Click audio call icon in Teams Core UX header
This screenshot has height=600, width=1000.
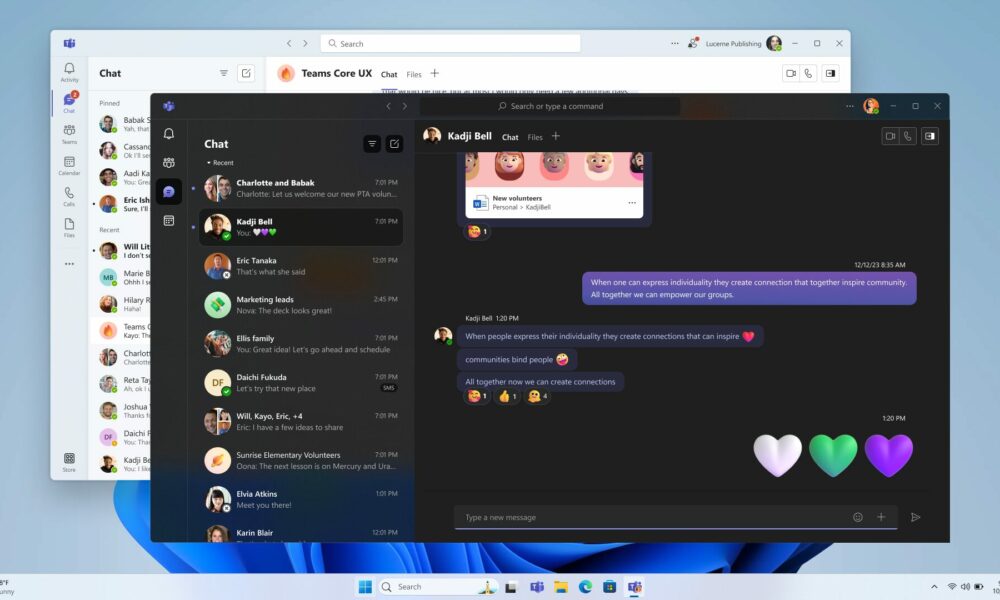[x=808, y=73]
